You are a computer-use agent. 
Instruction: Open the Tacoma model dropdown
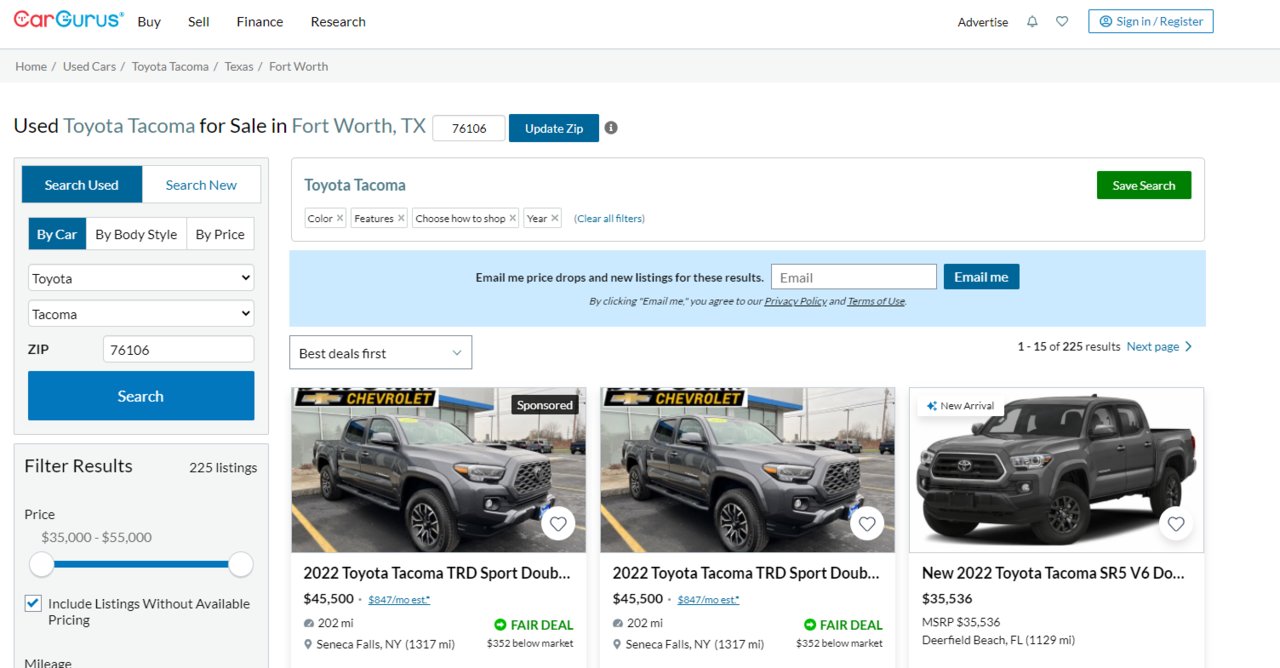click(141, 314)
